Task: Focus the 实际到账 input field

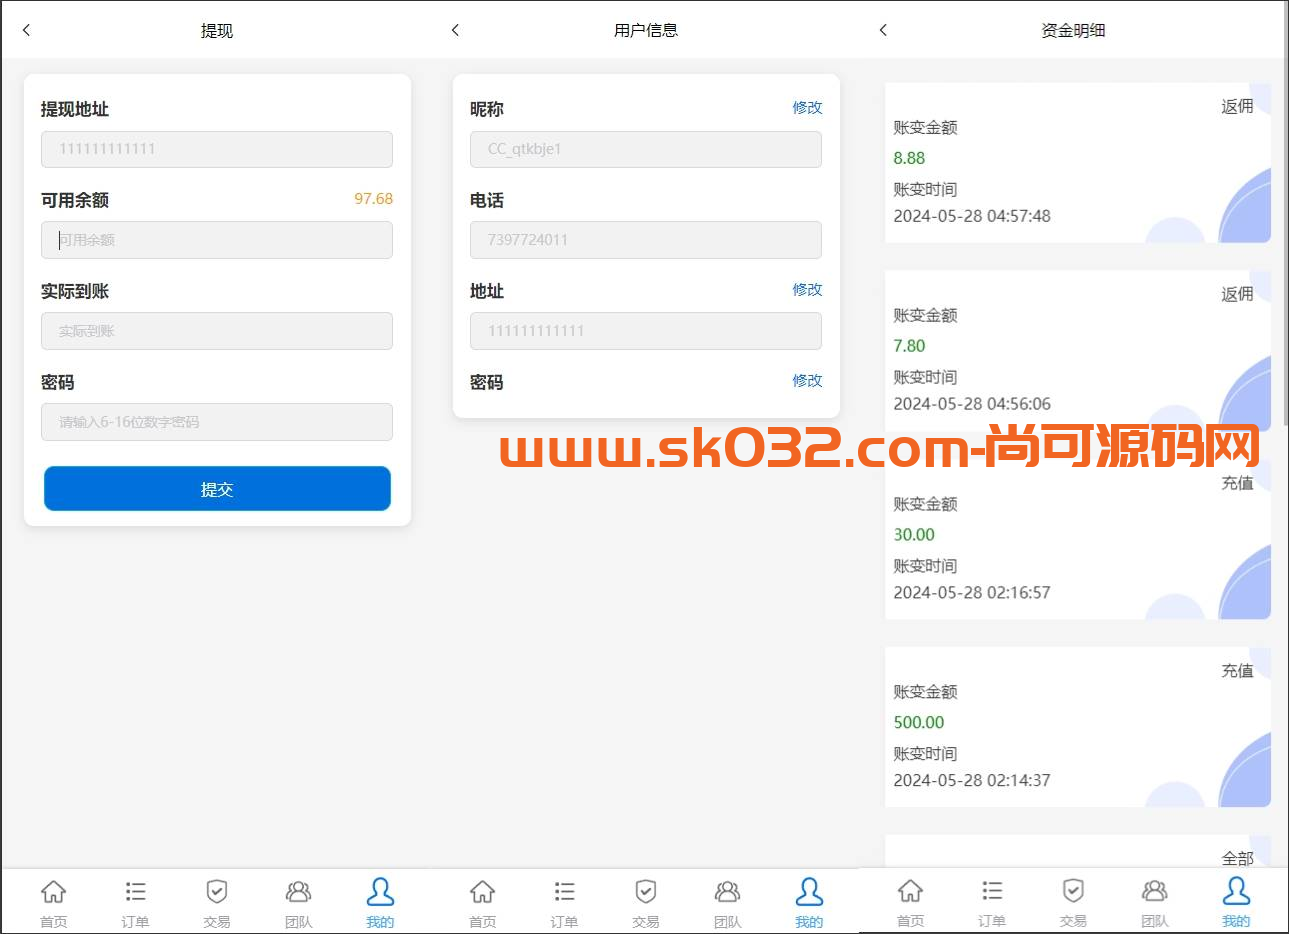Action: point(217,331)
